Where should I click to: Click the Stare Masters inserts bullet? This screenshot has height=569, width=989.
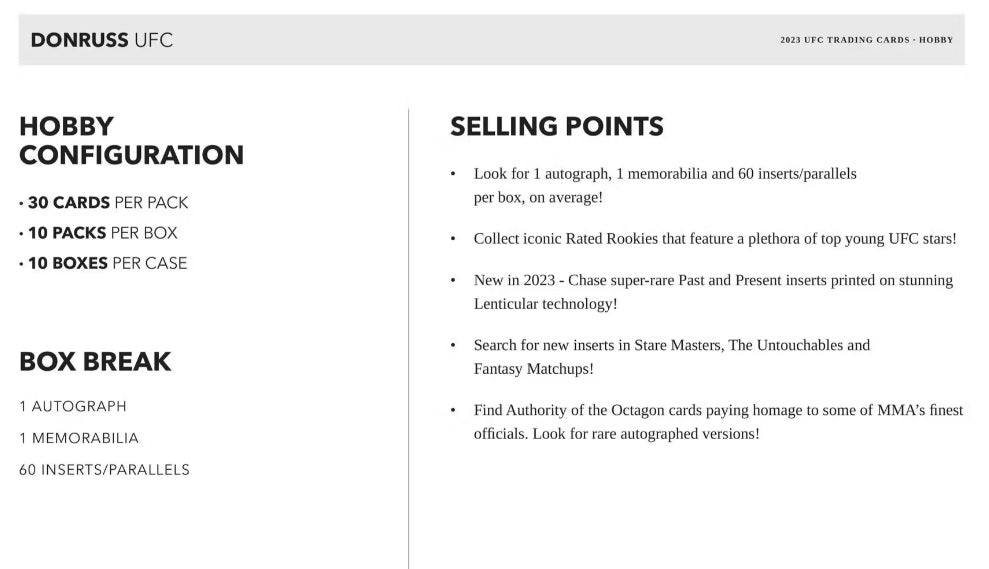(x=671, y=345)
